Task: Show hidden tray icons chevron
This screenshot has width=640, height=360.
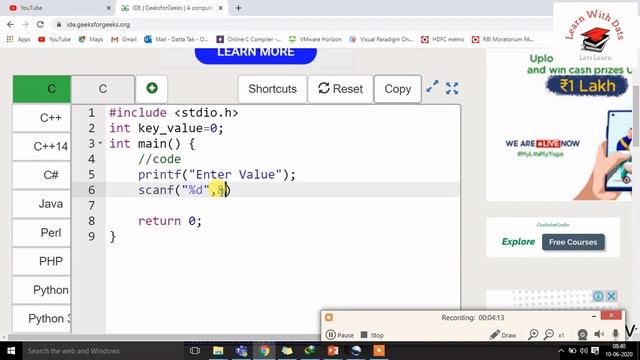Action: [561, 351]
